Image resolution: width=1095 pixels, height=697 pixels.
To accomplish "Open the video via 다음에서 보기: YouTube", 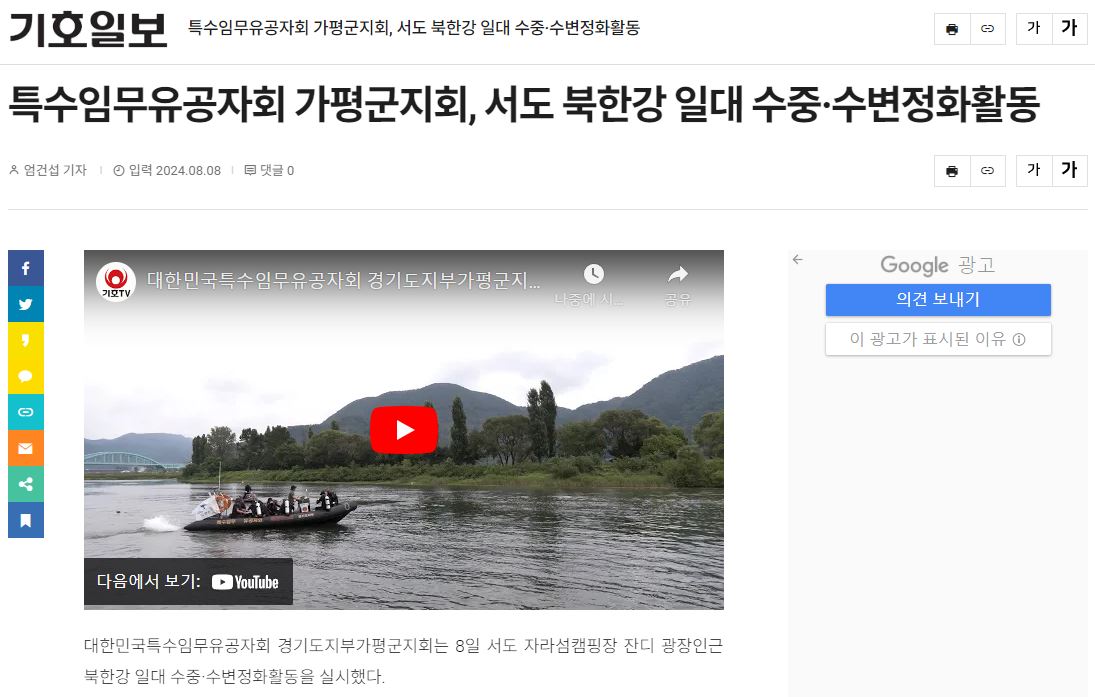I will point(188,581).
